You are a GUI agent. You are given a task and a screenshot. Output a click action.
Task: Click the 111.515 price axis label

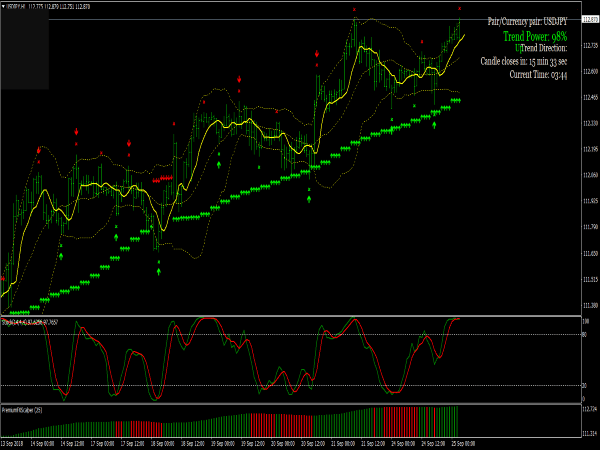coord(590,279)
